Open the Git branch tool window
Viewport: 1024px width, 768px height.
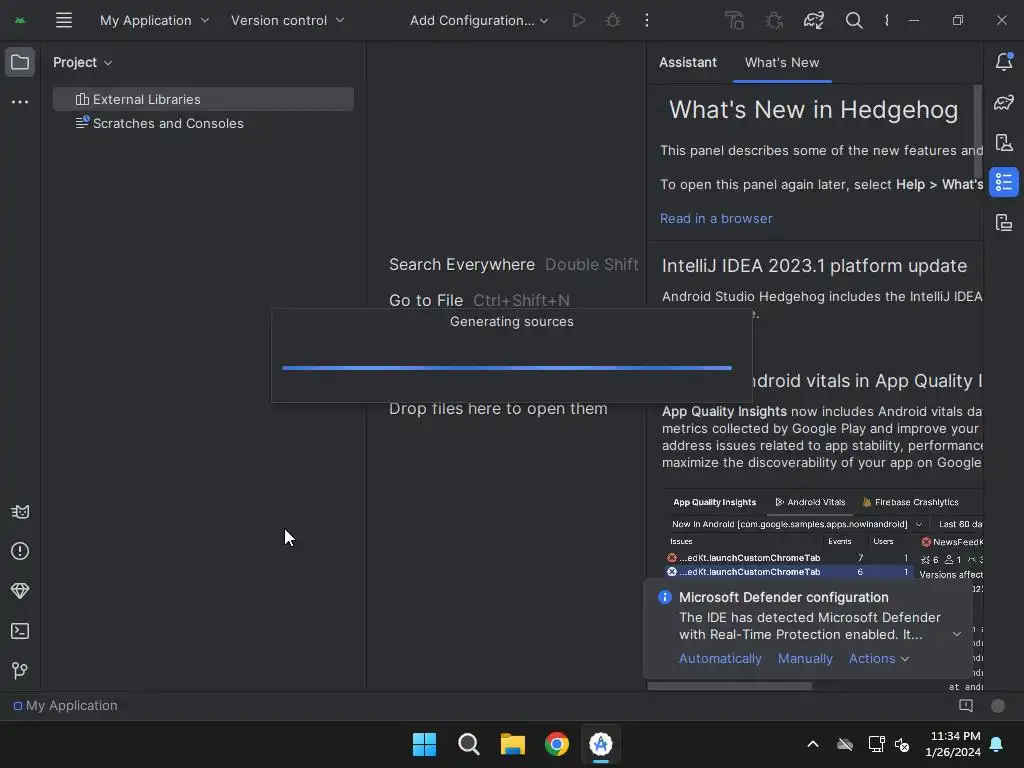(x=20, y=671)
